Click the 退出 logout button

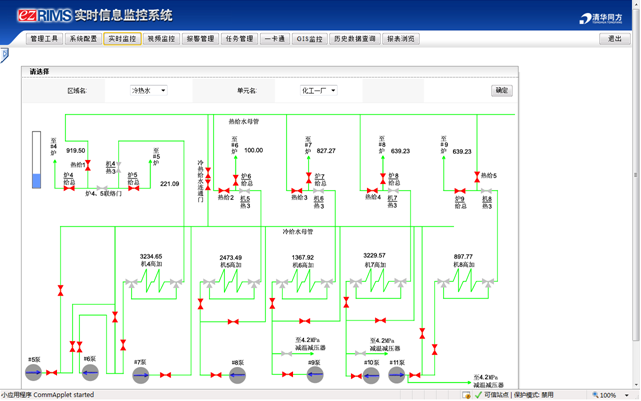tap(614, 39)
